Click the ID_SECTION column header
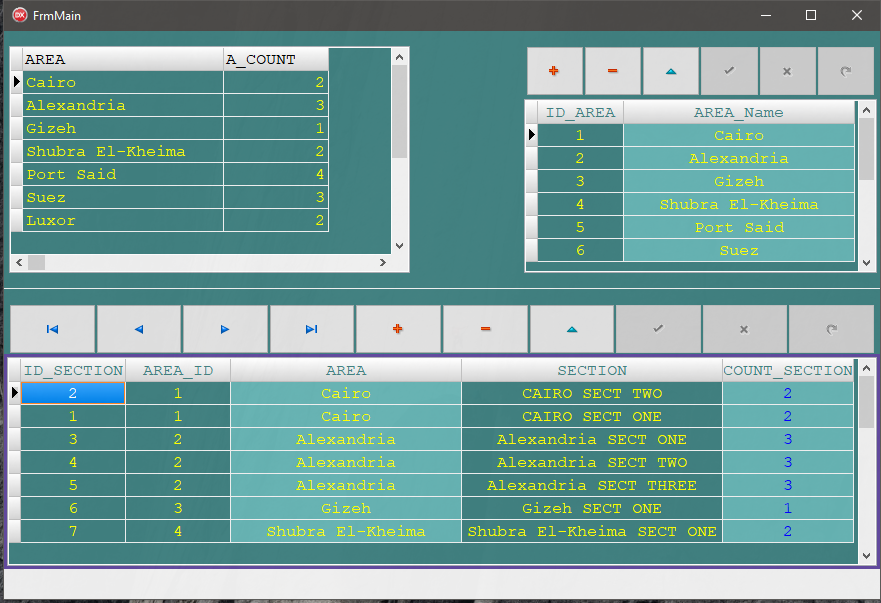Viewport: 881px width, 603px height. click(x=73, y=370)
